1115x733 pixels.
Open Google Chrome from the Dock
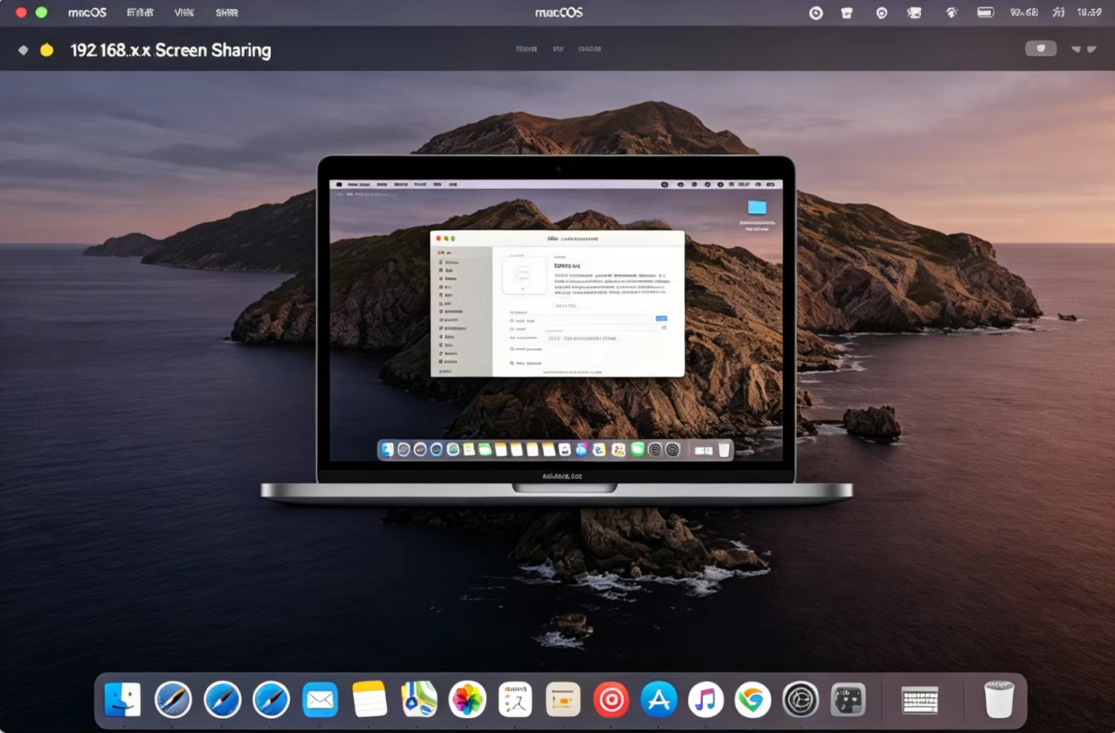(754, 699)
